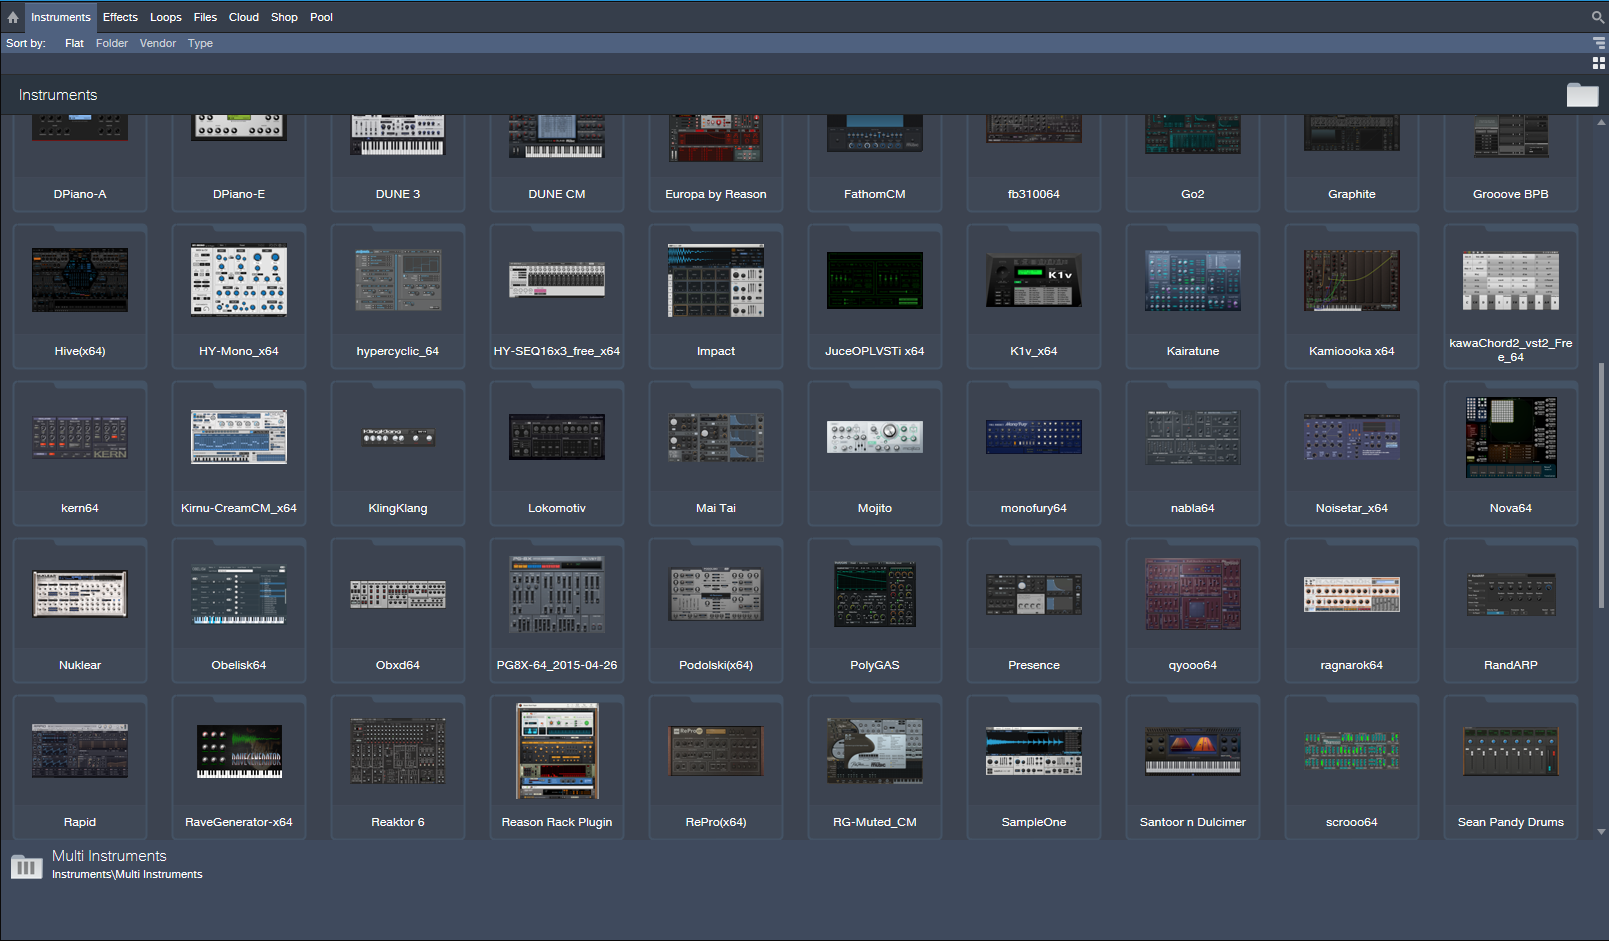Image resolution: width=1609 pixels, height=941 pixels.
Task: Sort instruments by Type
Action: [x=200, y=43]
